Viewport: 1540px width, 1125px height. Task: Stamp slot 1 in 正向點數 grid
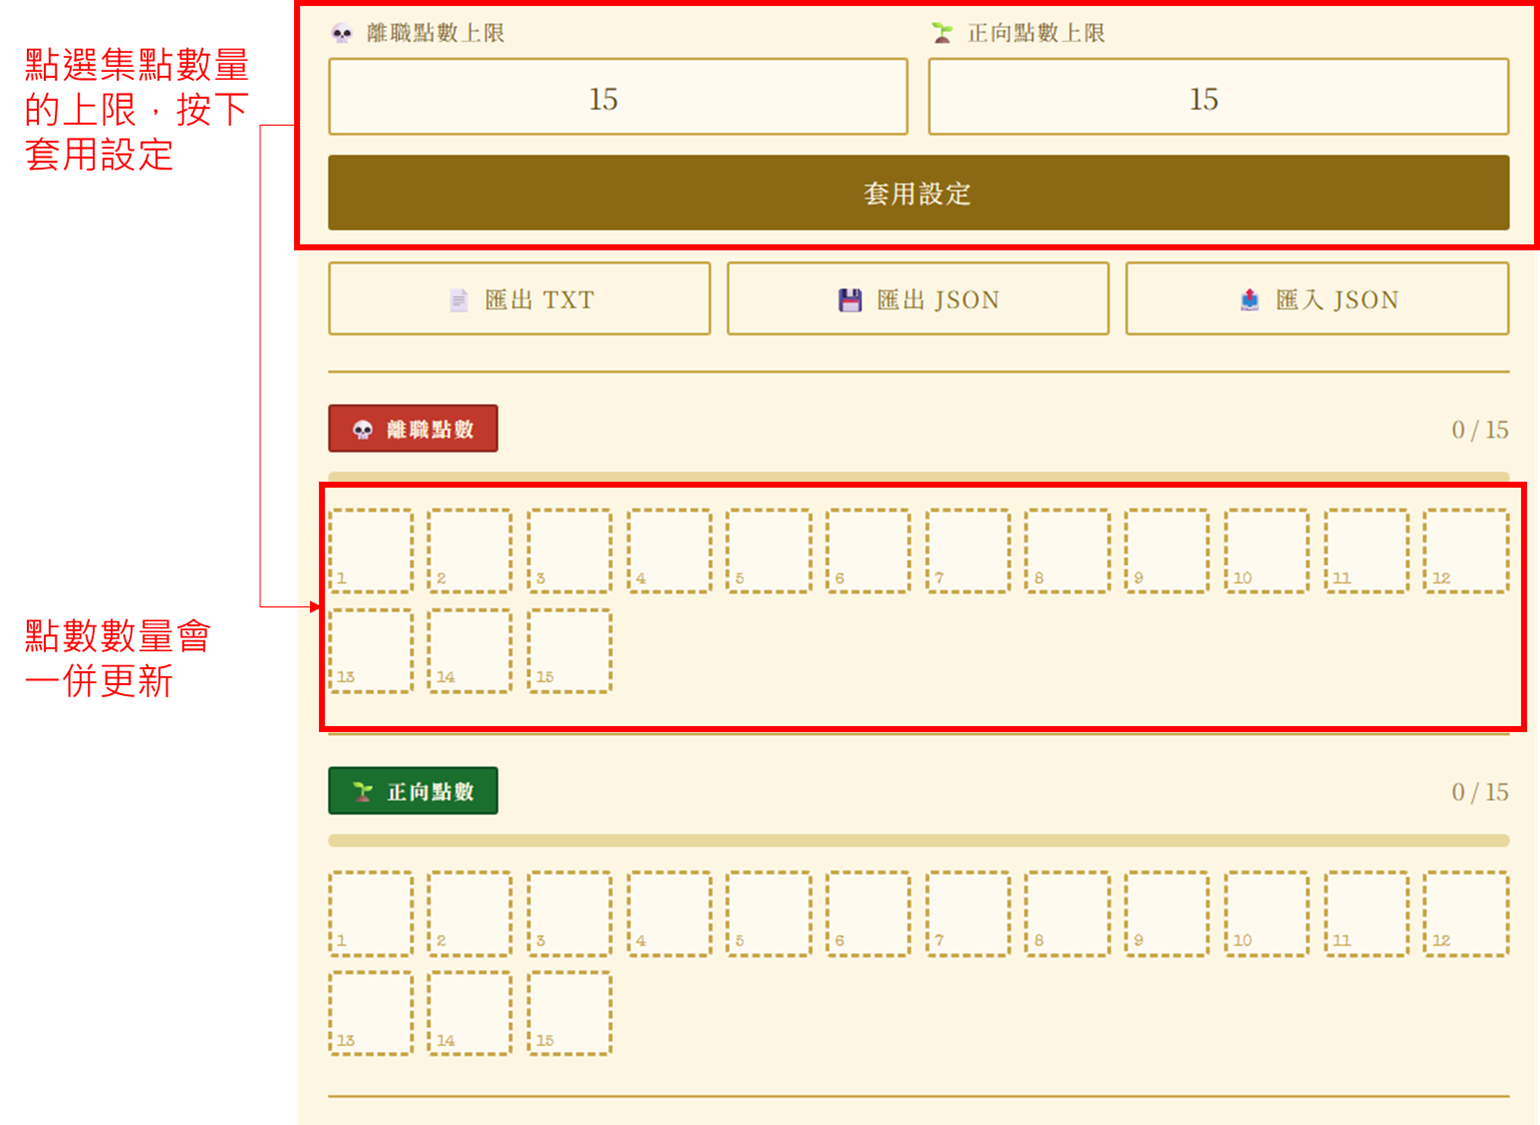pyautogui.click(x=371, y=914)
